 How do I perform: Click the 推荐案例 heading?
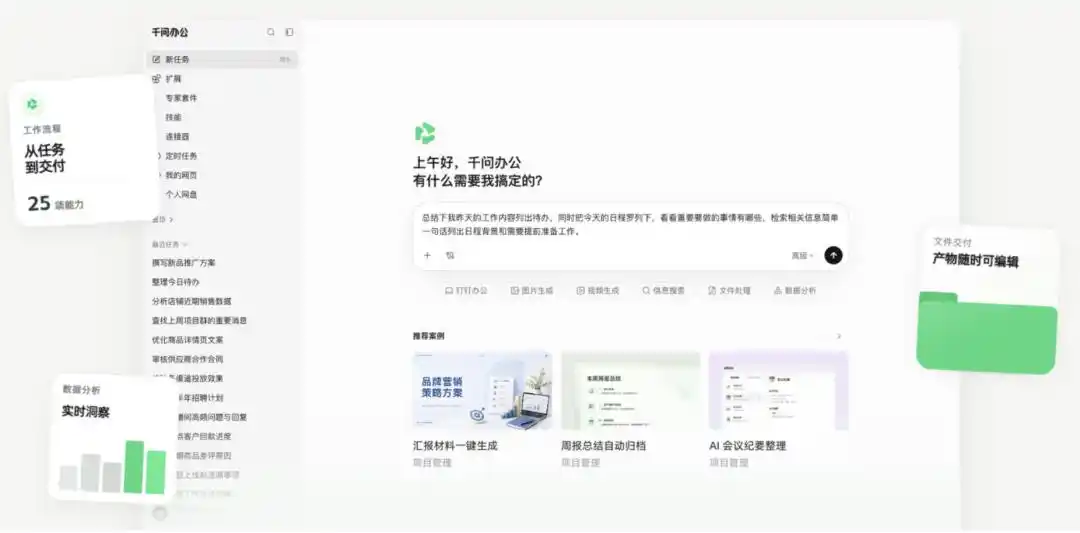click(428, 336)
